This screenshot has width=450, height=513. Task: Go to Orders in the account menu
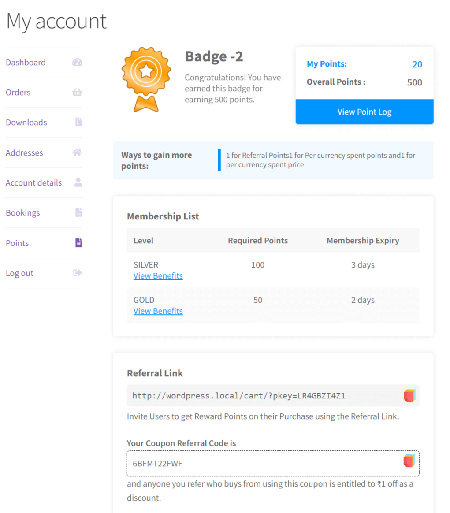click(18, 92)
